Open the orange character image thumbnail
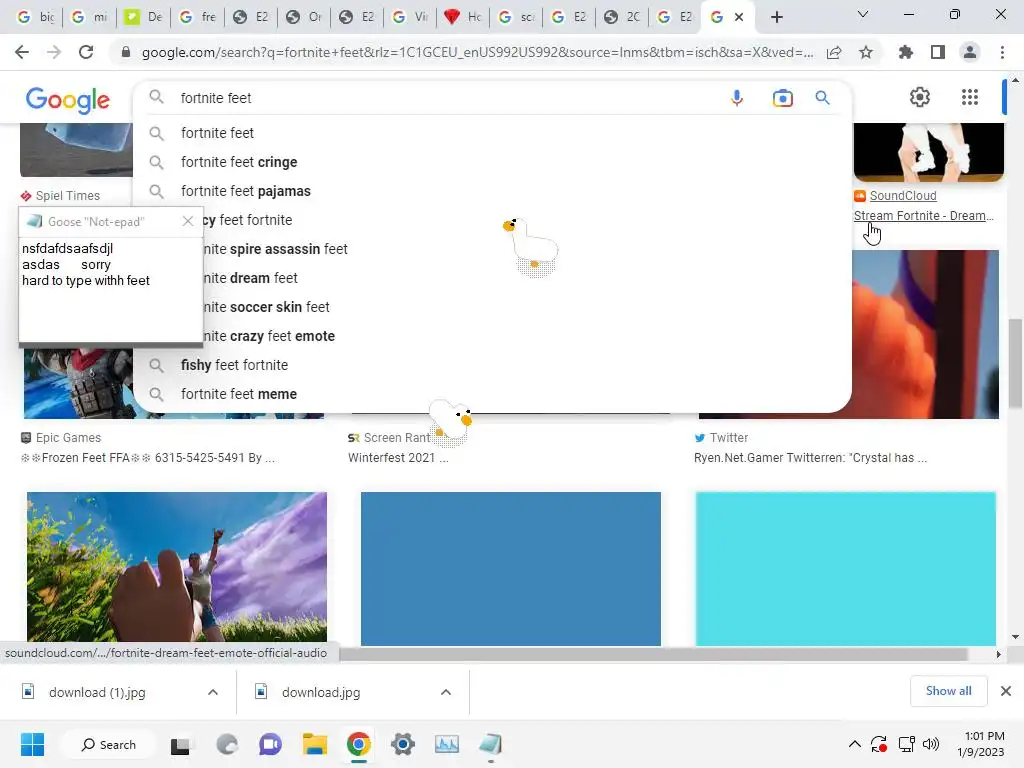Image resolution: width=1024 pixels, height=768 pixels. pos(925,334)
